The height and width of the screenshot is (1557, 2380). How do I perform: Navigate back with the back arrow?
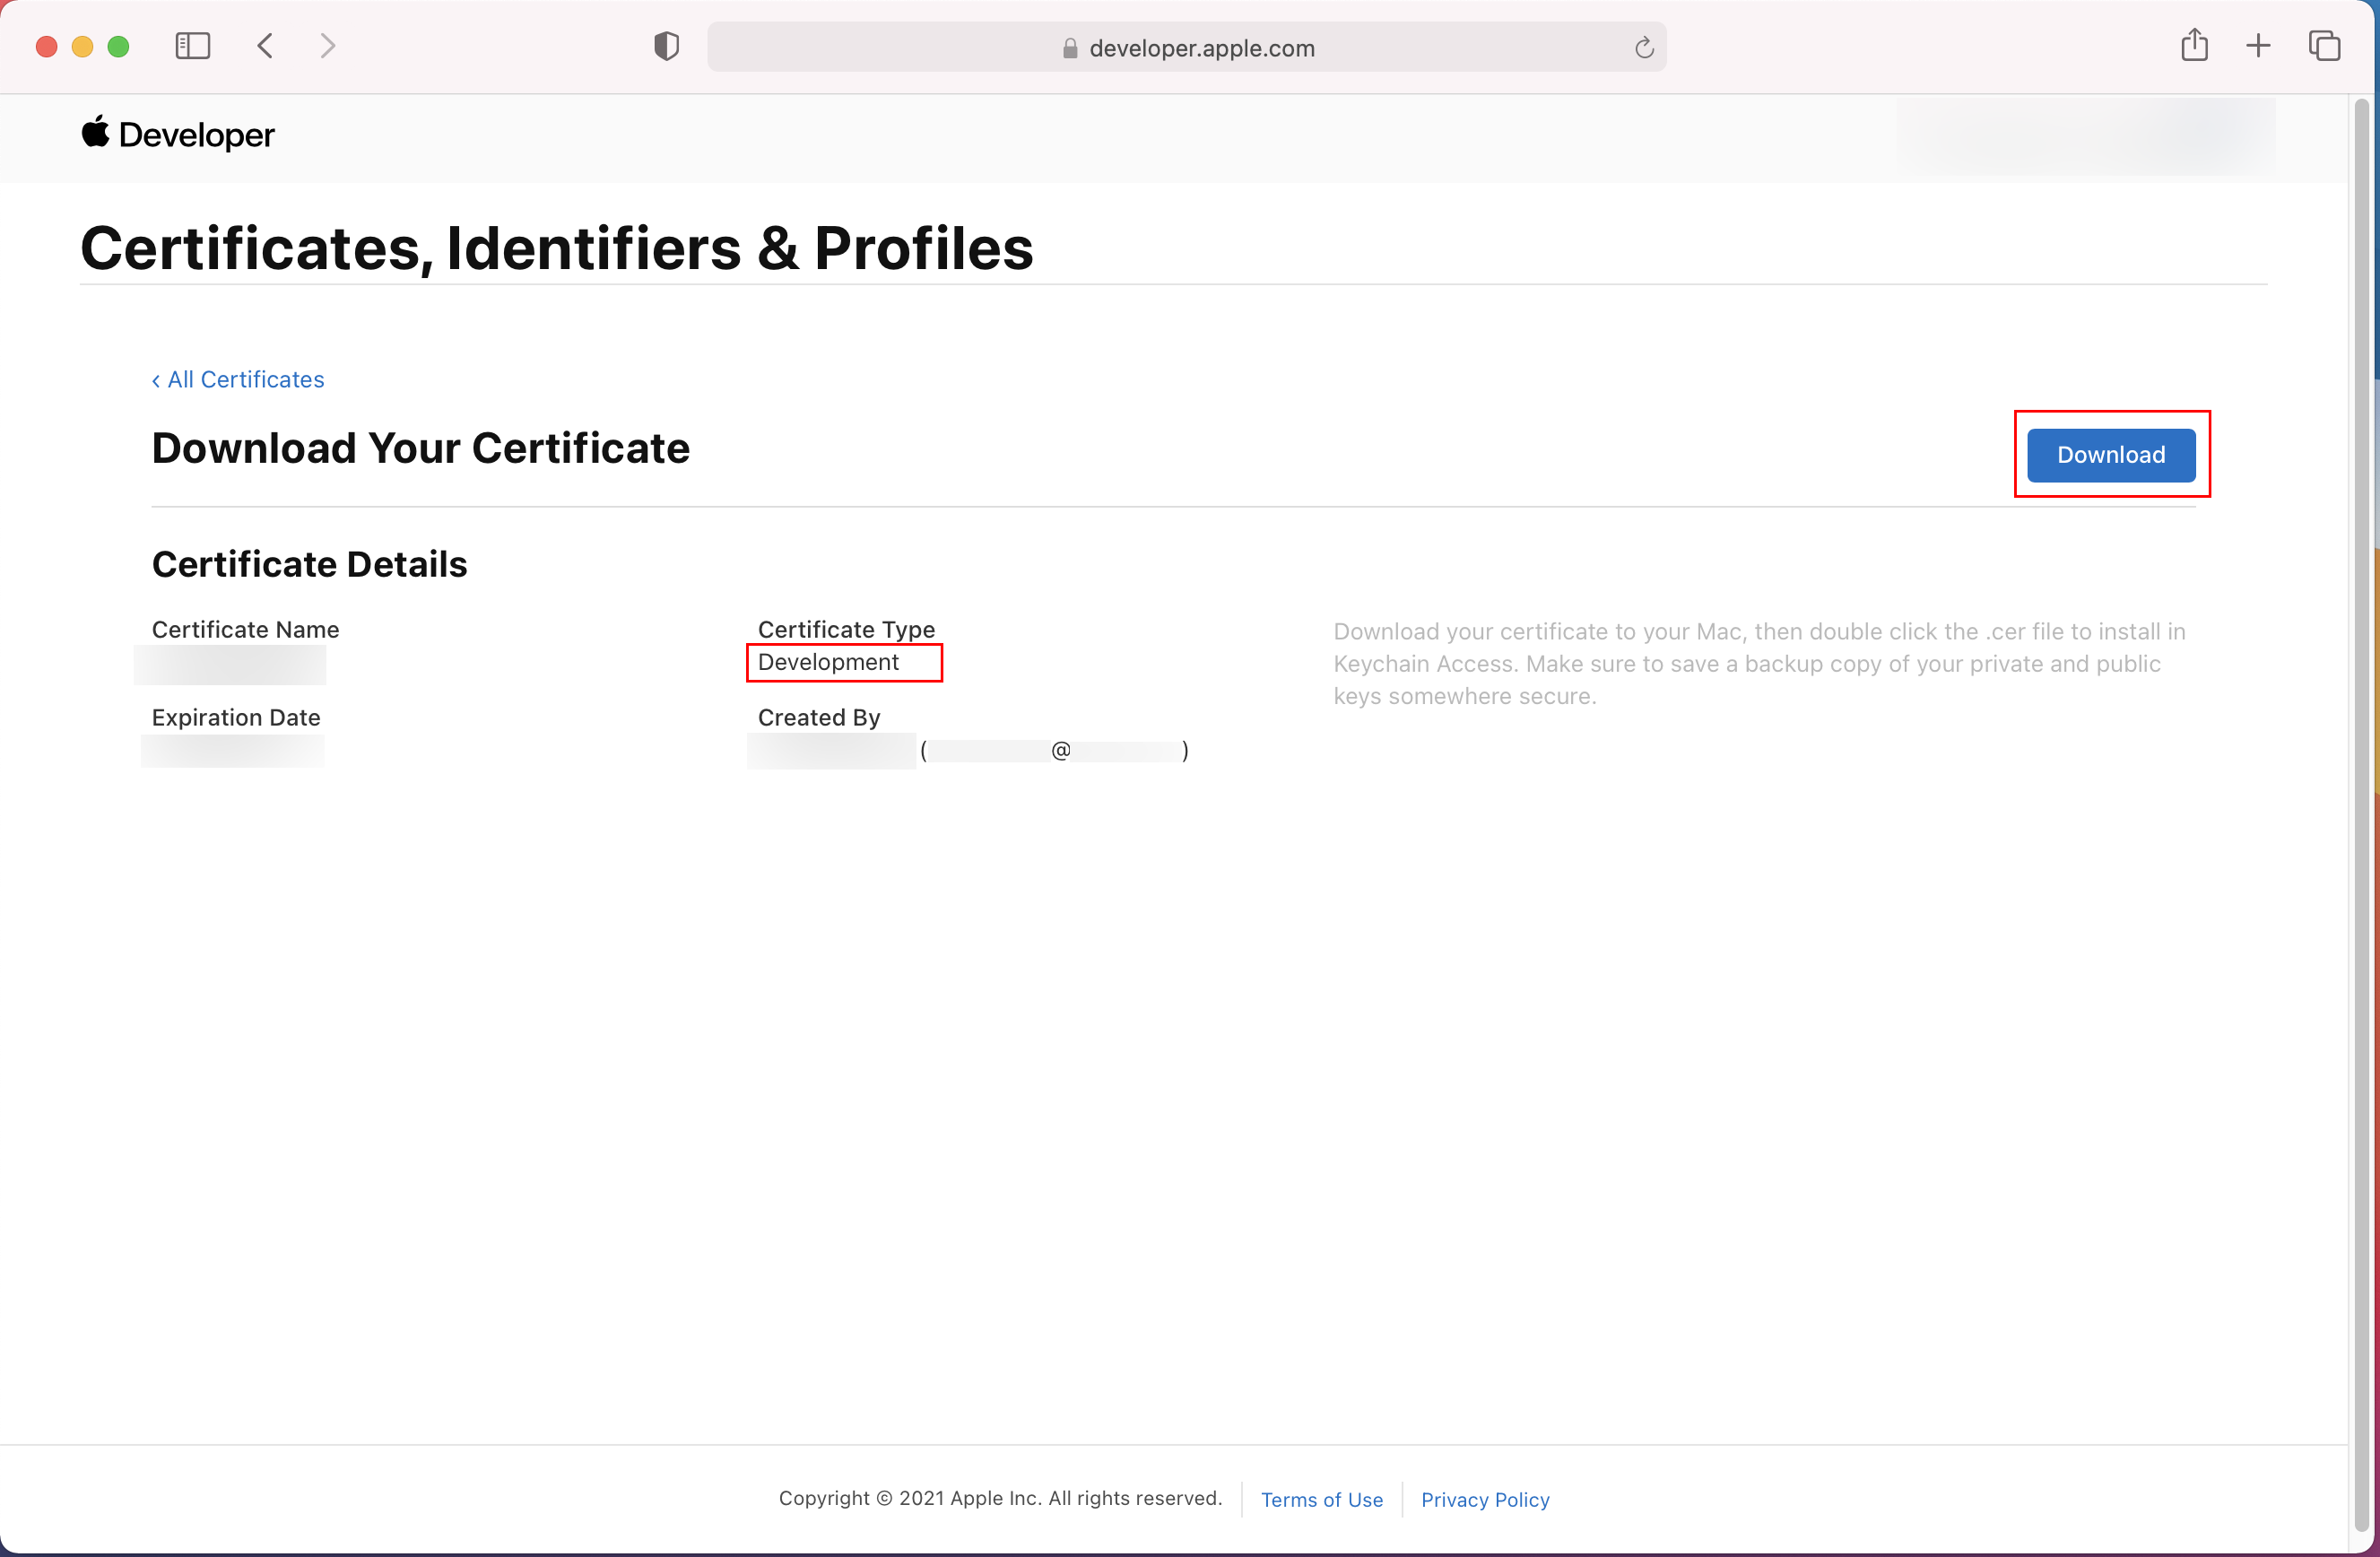click(265, 46)
